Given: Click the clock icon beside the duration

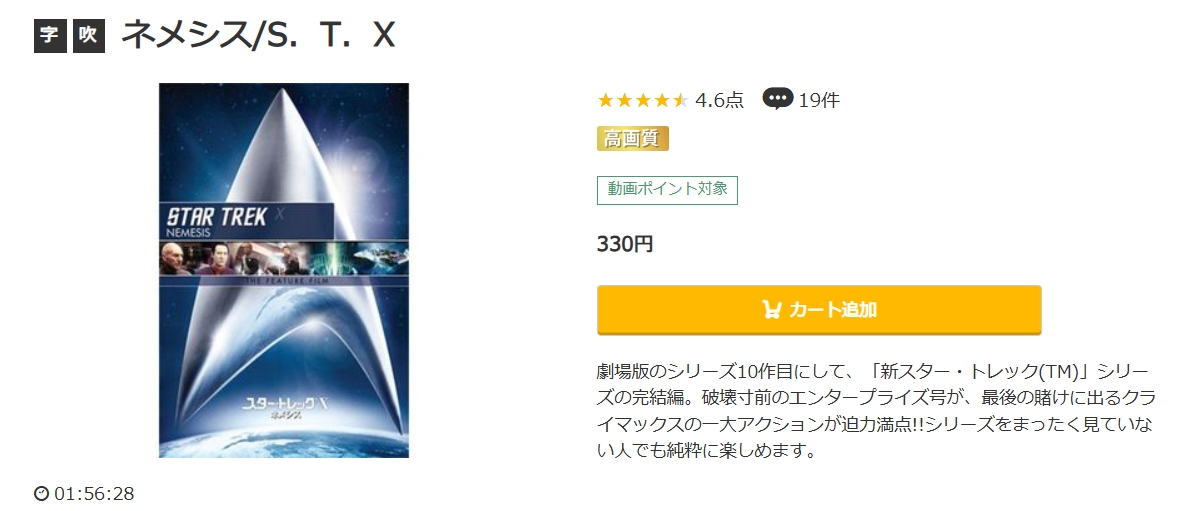Looking at the screenshot, I should click(x=42, y=494).
